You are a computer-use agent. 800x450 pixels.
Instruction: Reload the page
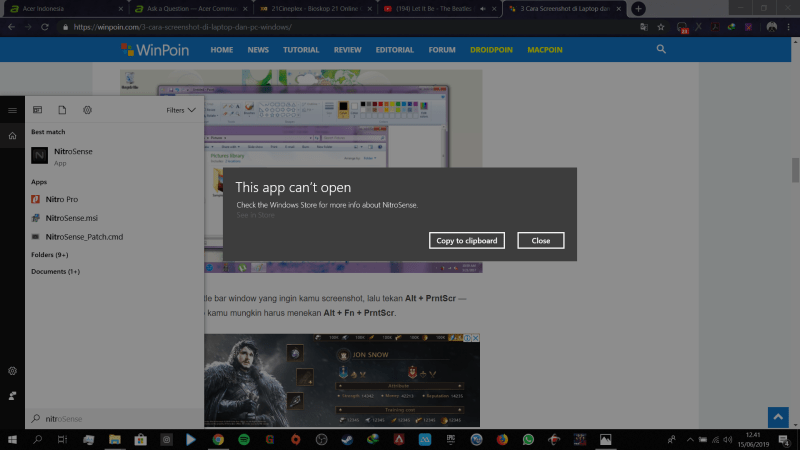pos(45,27)
